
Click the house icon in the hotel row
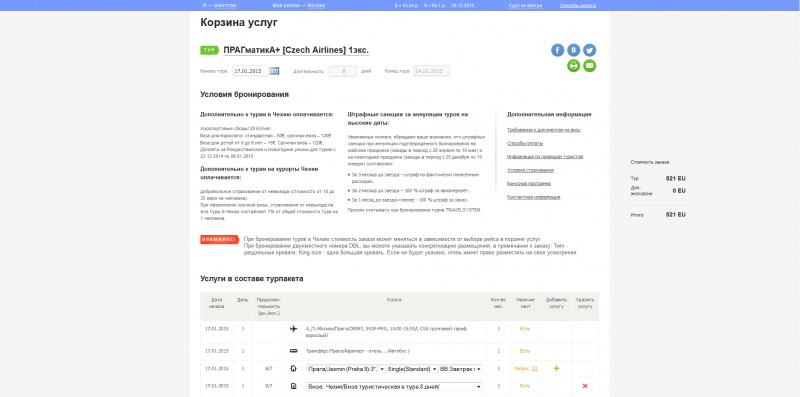click(x=293, y=368)
